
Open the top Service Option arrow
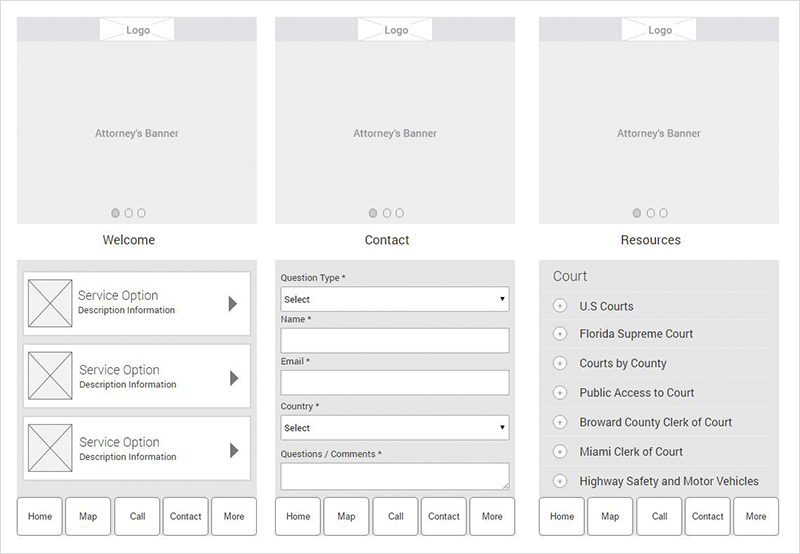tap(233, 304)
